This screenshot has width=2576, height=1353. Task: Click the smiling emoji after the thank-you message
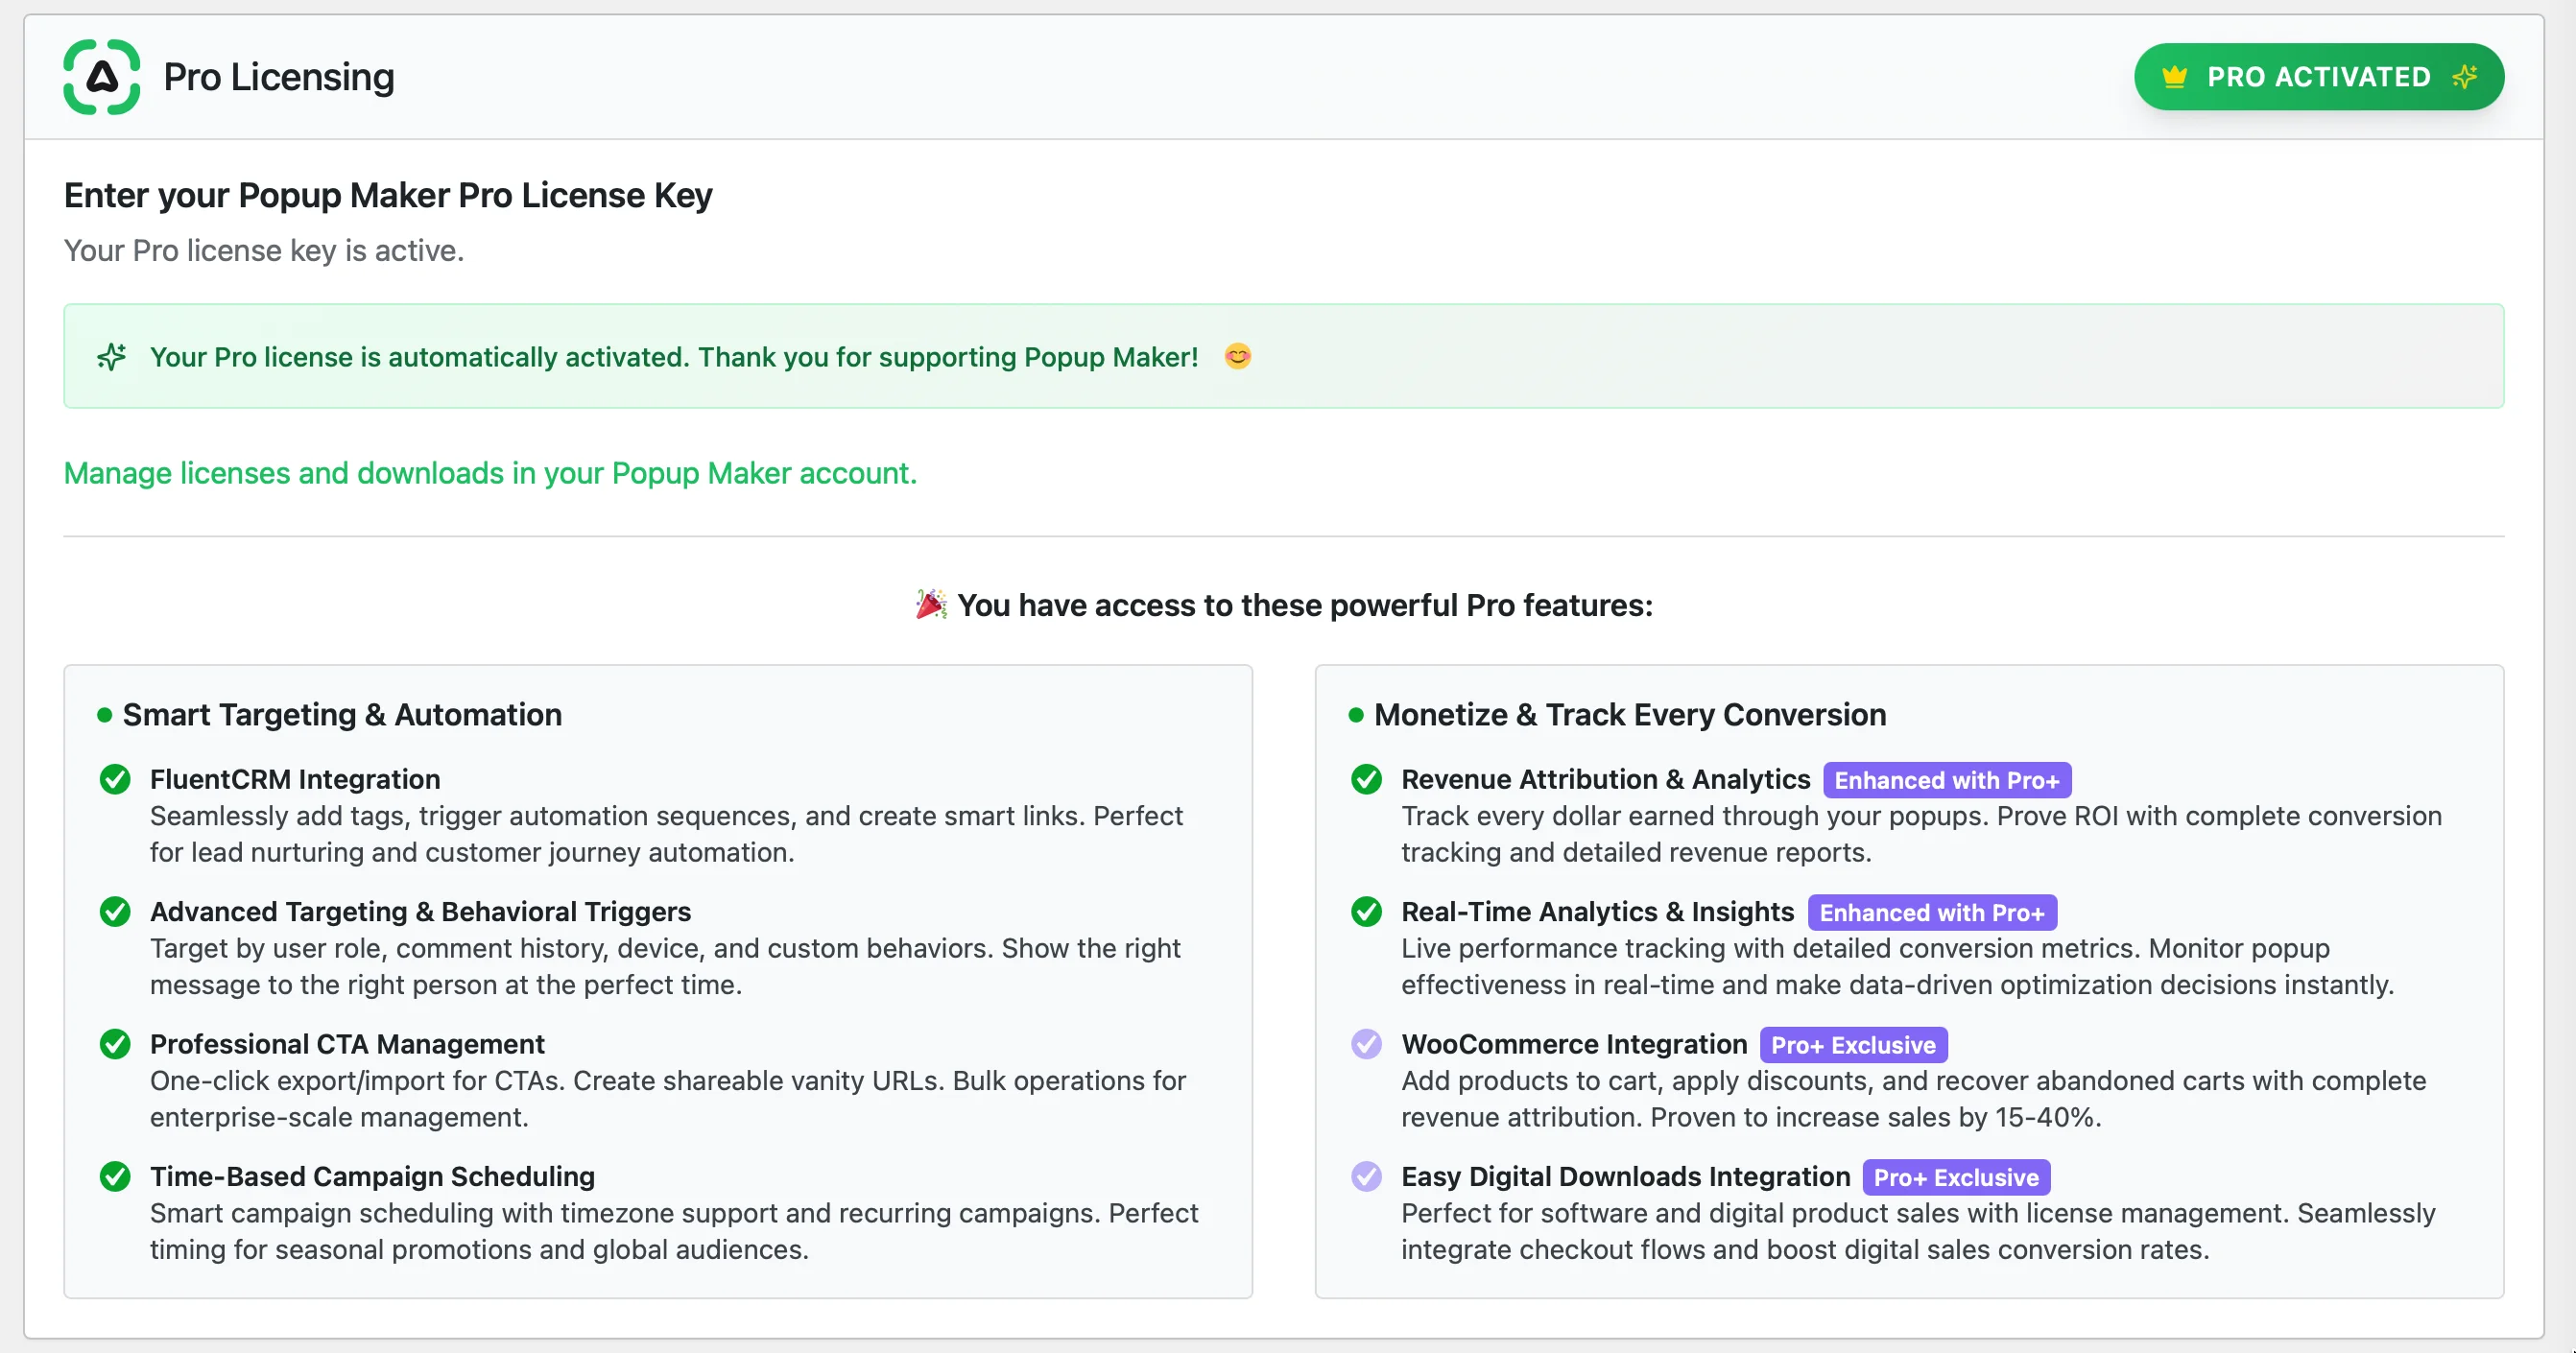point(1238,356)
